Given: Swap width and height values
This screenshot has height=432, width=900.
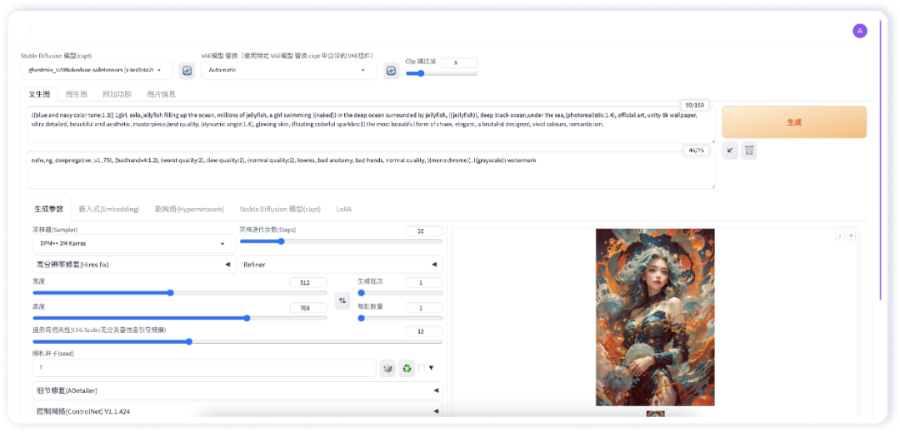Looking at the screenshot, I should click(342, 300).
